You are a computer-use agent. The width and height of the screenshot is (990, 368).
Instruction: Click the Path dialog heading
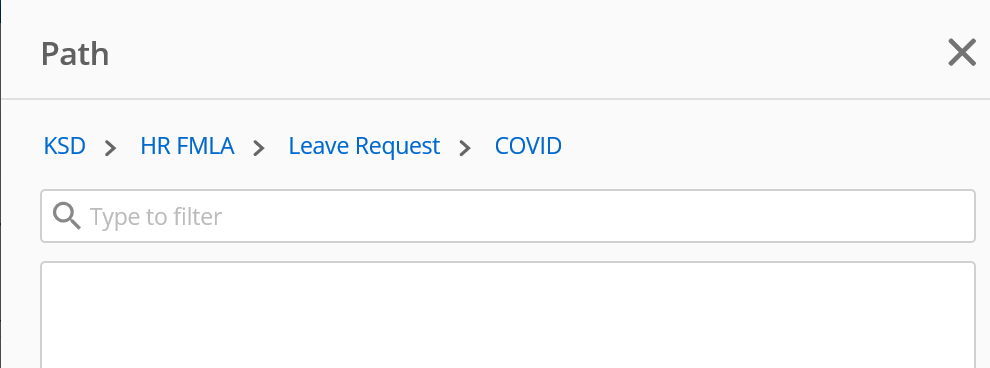pos(75,54)
